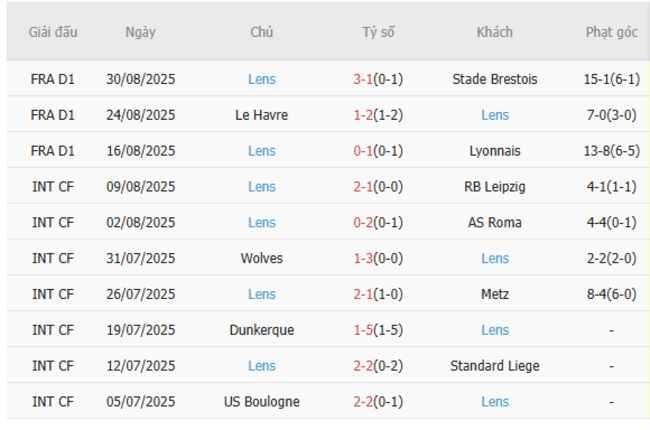Open the Dunkerque team link

point(262,330)
